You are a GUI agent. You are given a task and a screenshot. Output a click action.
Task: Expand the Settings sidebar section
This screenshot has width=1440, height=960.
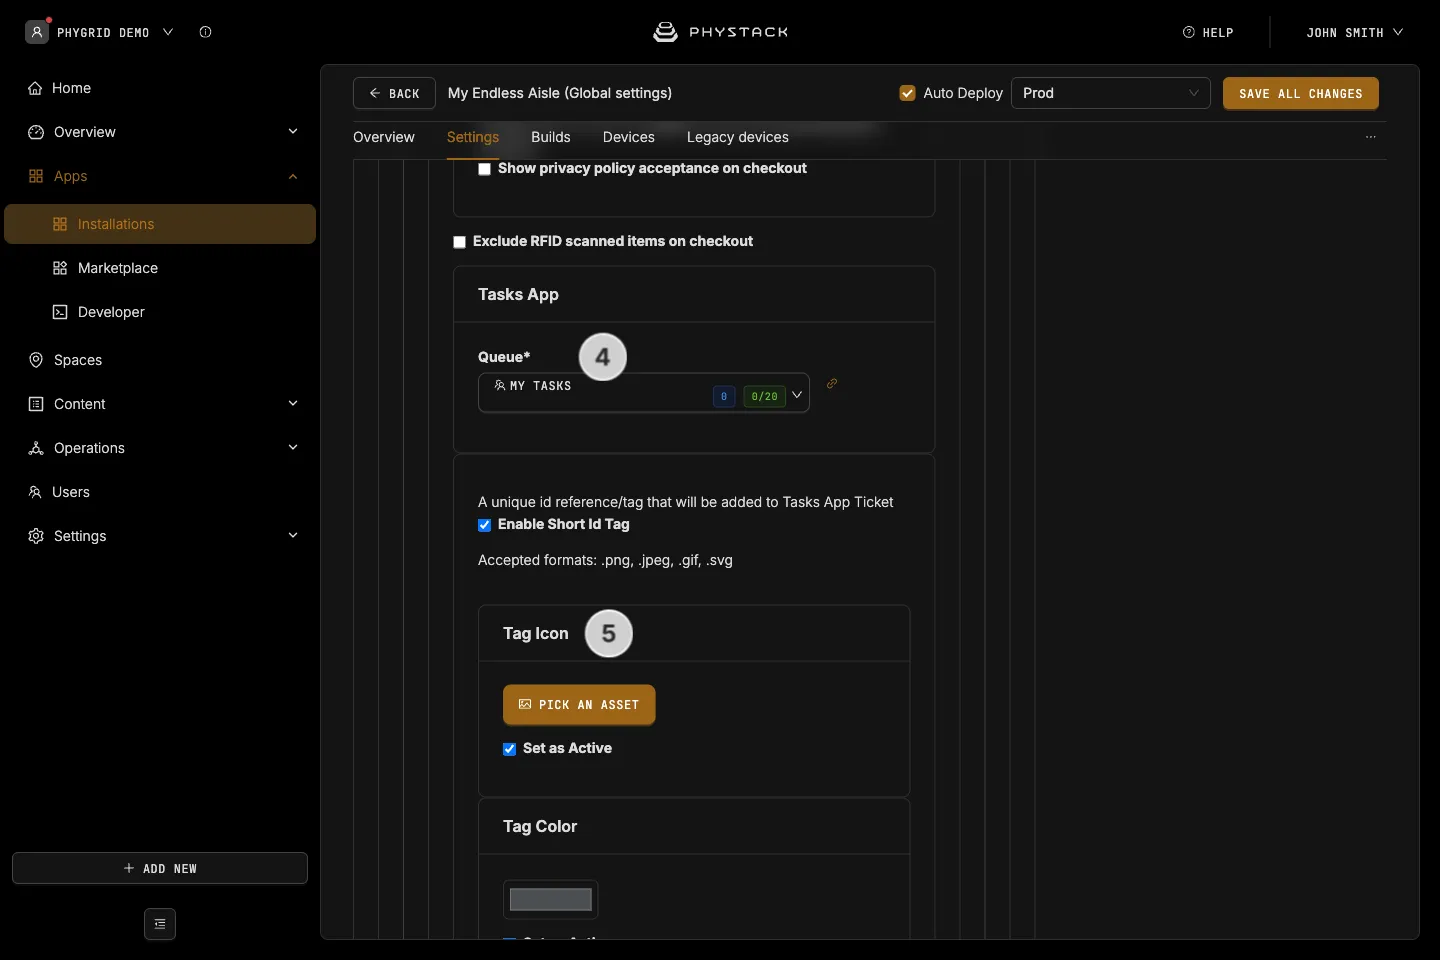[x=293, y=536]
